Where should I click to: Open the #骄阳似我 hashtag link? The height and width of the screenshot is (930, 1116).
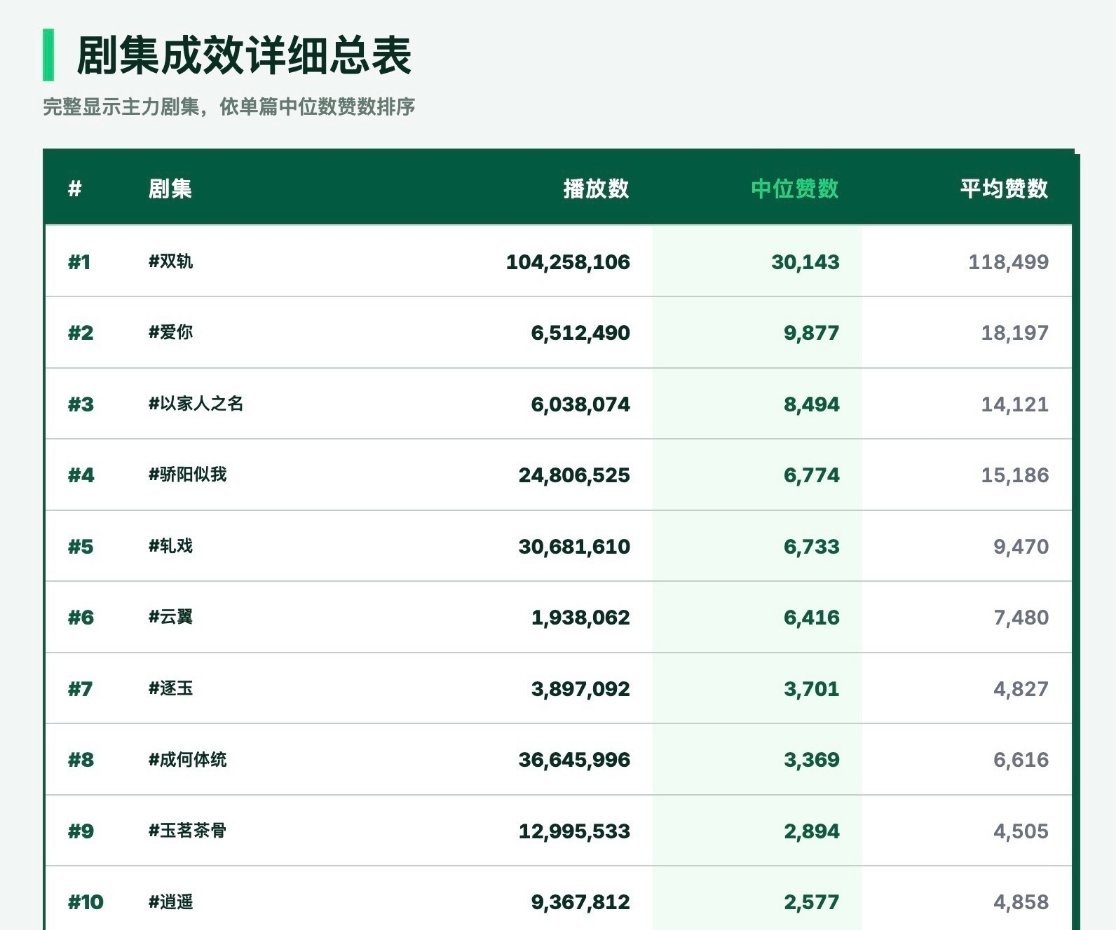coord(187,475)
